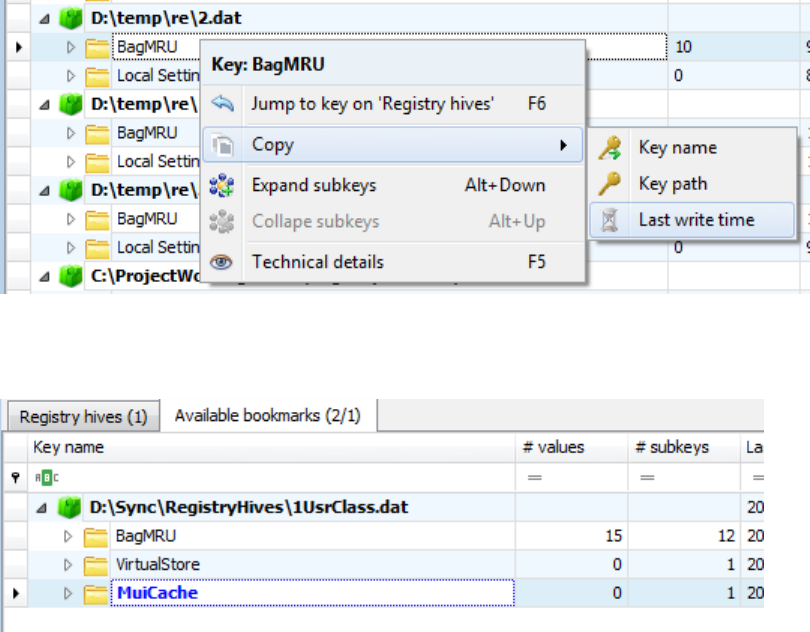Click the Copy pages icon in context menu
810x632 pixels.
pyautogui.click(x=223, y=145)
